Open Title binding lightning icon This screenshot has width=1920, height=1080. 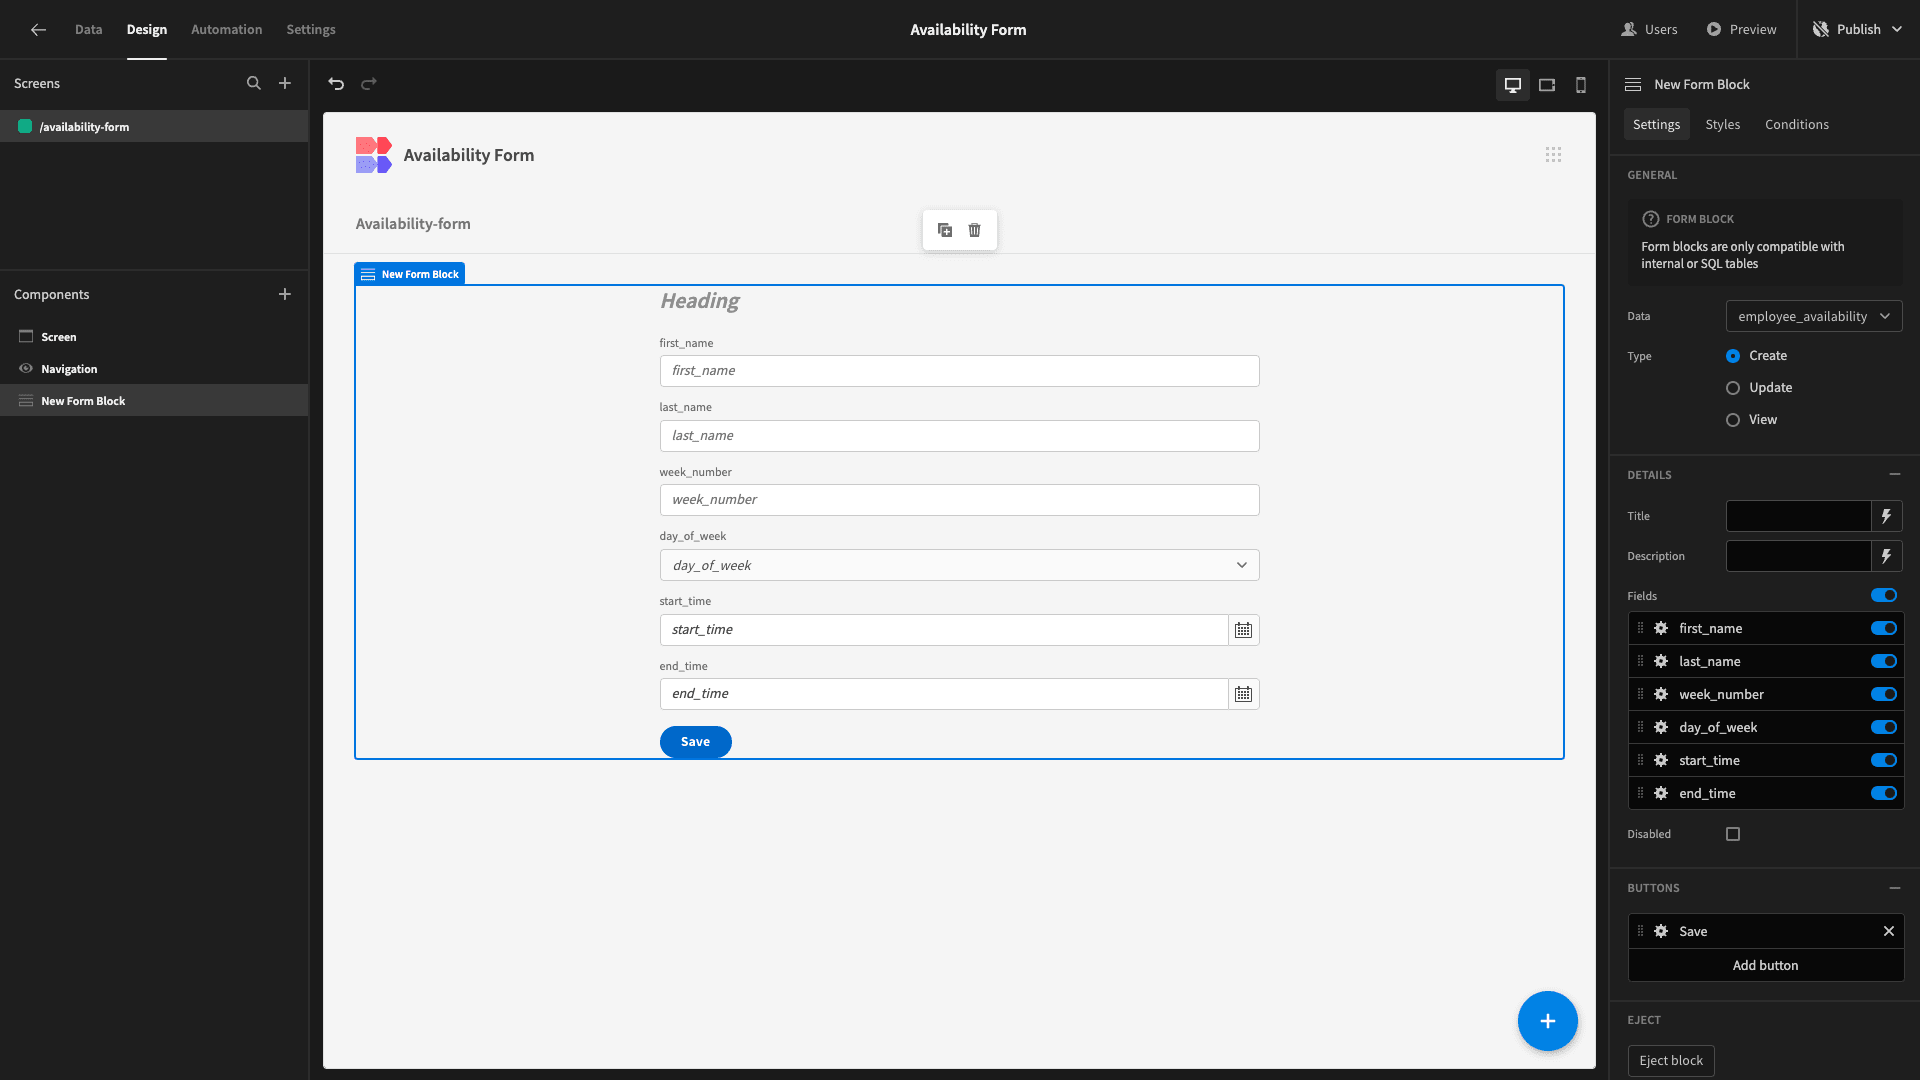1887,516
